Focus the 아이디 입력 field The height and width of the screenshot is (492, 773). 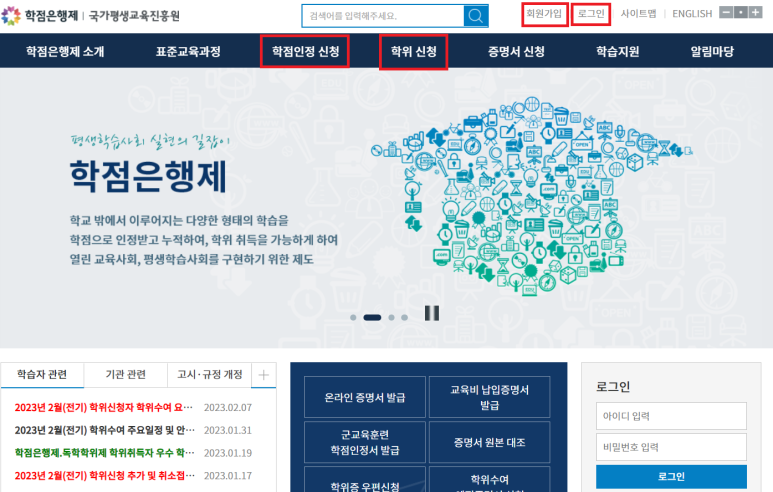click(x=671, y=416)
